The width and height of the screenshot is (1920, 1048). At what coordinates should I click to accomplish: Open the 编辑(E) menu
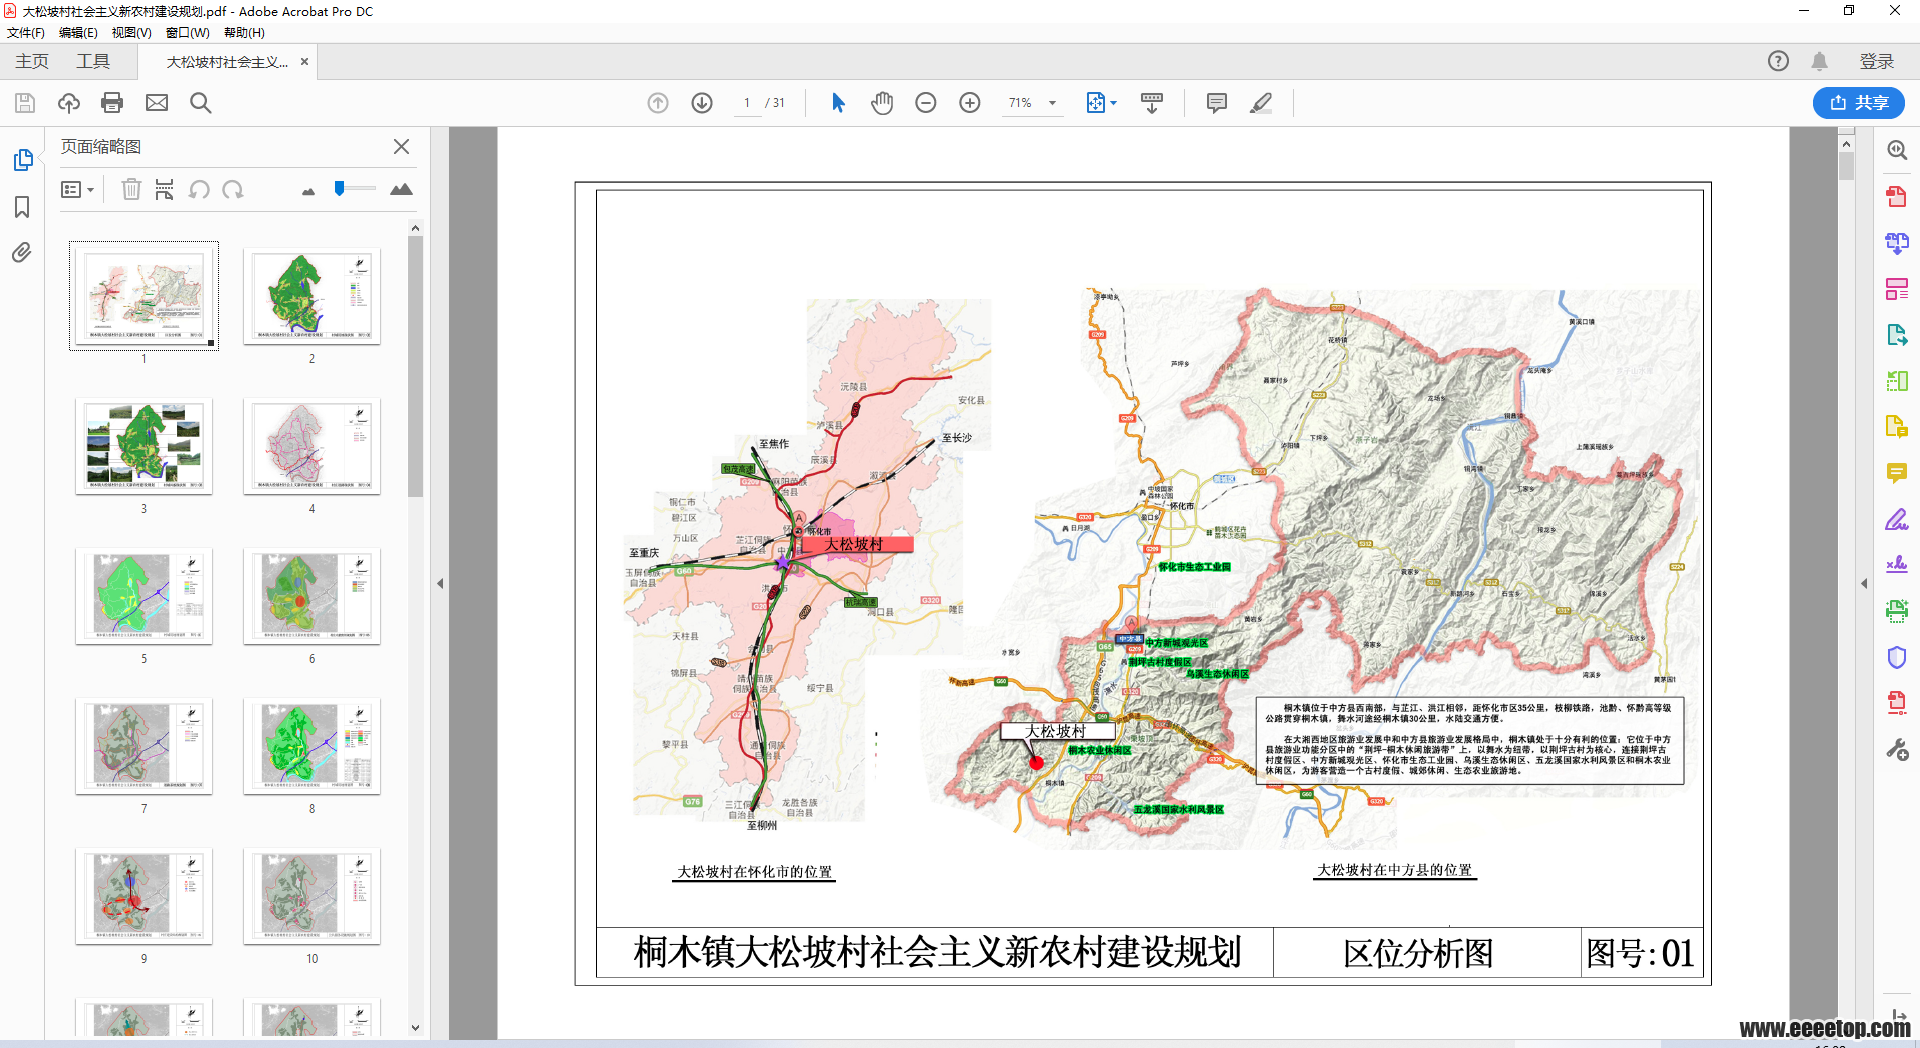tap(78, 33)
